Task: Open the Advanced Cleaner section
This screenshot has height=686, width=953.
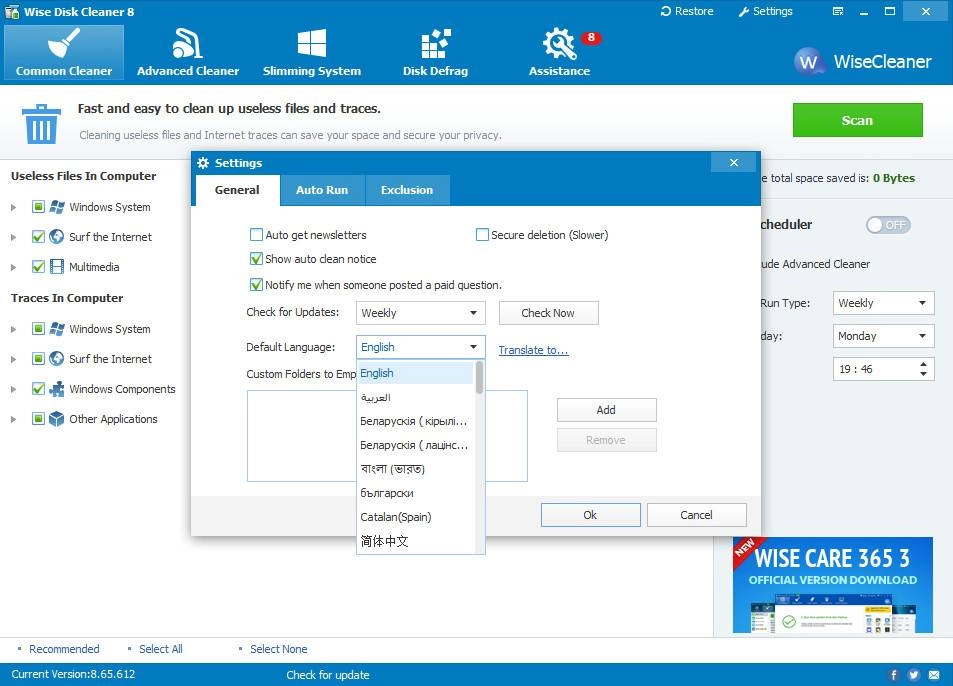Action: [x=188, y=53]
